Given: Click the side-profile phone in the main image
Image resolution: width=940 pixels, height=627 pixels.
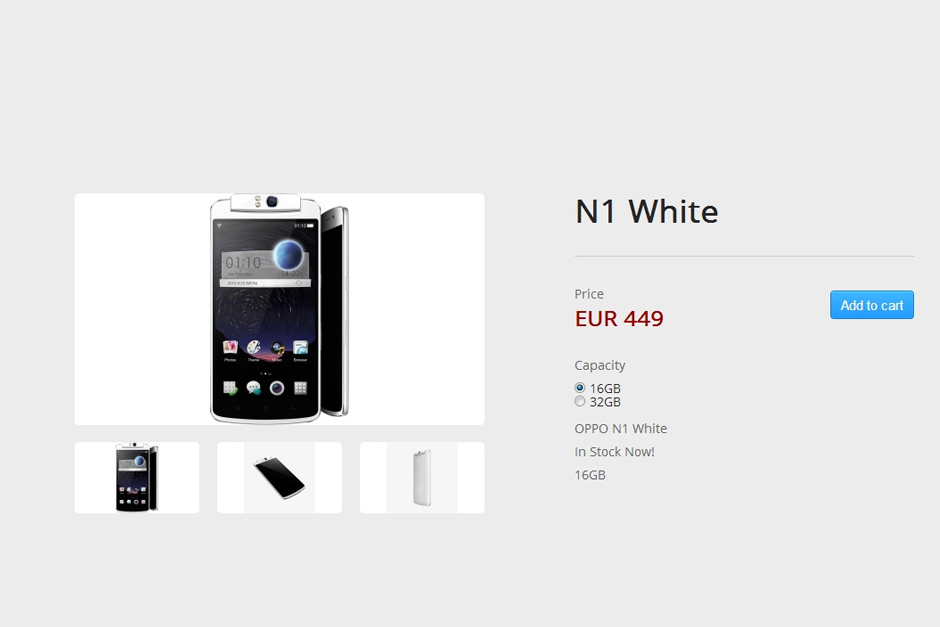Looking at the screenshot, I should [x=335, y=311].
